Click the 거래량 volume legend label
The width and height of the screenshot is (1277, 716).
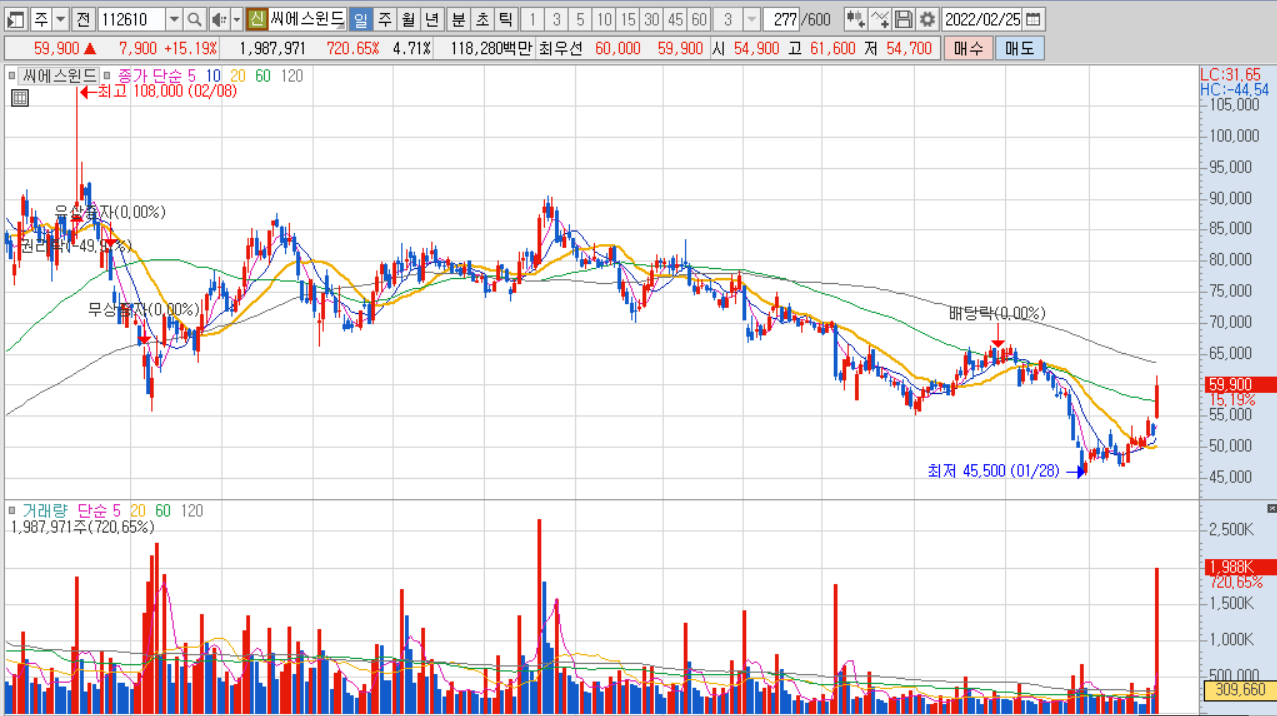(x=43, y=511)
